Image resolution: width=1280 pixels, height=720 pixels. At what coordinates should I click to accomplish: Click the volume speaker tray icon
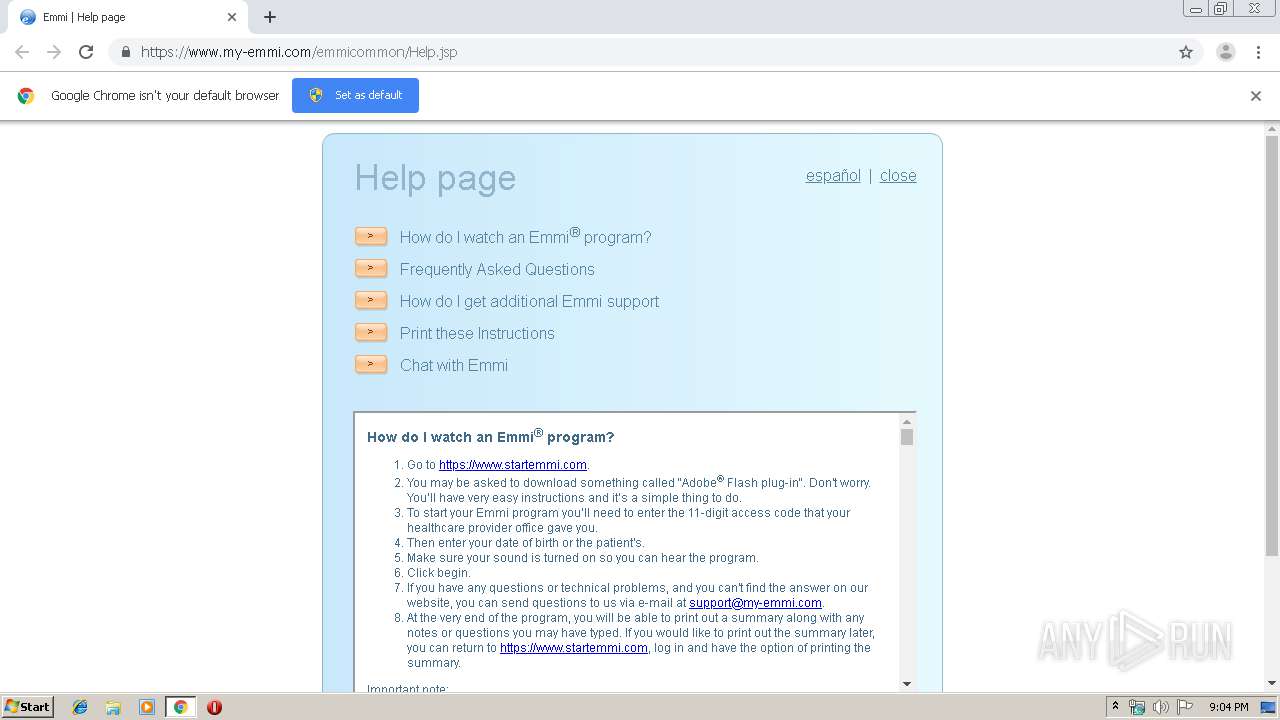(1160, 707)
